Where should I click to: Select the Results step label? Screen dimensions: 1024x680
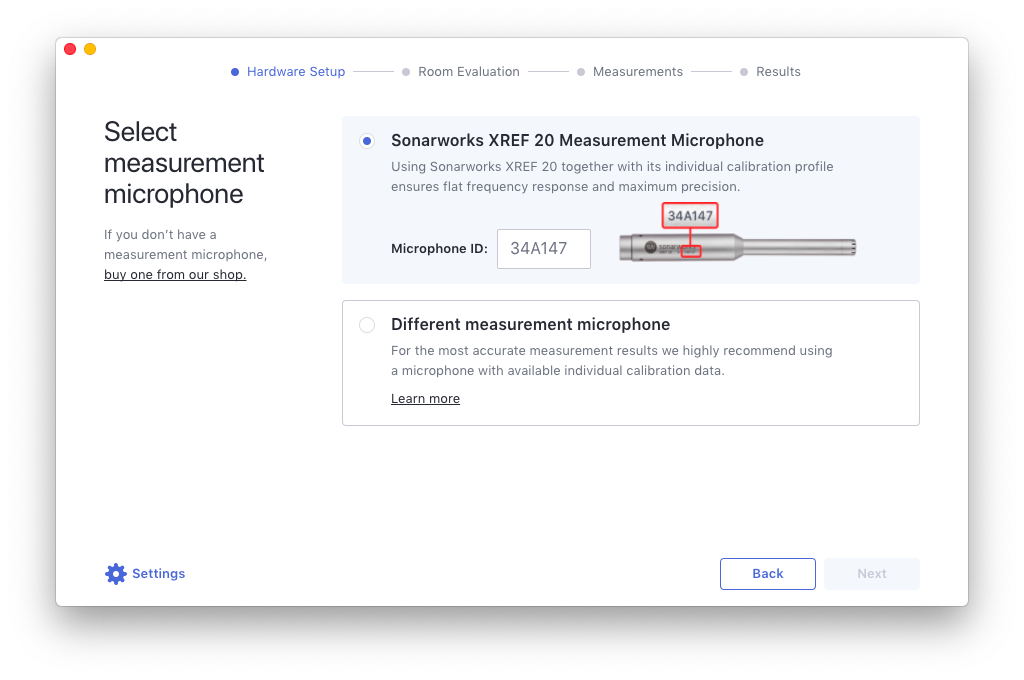[778, 72]
